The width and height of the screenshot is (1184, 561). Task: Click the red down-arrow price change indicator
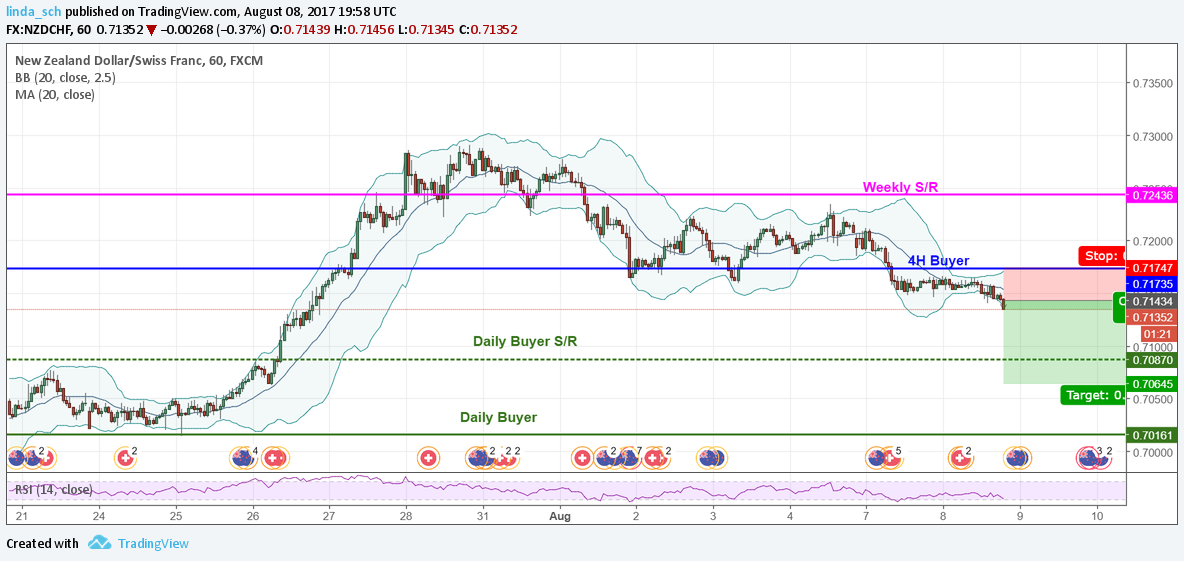[x=151, y=30]
